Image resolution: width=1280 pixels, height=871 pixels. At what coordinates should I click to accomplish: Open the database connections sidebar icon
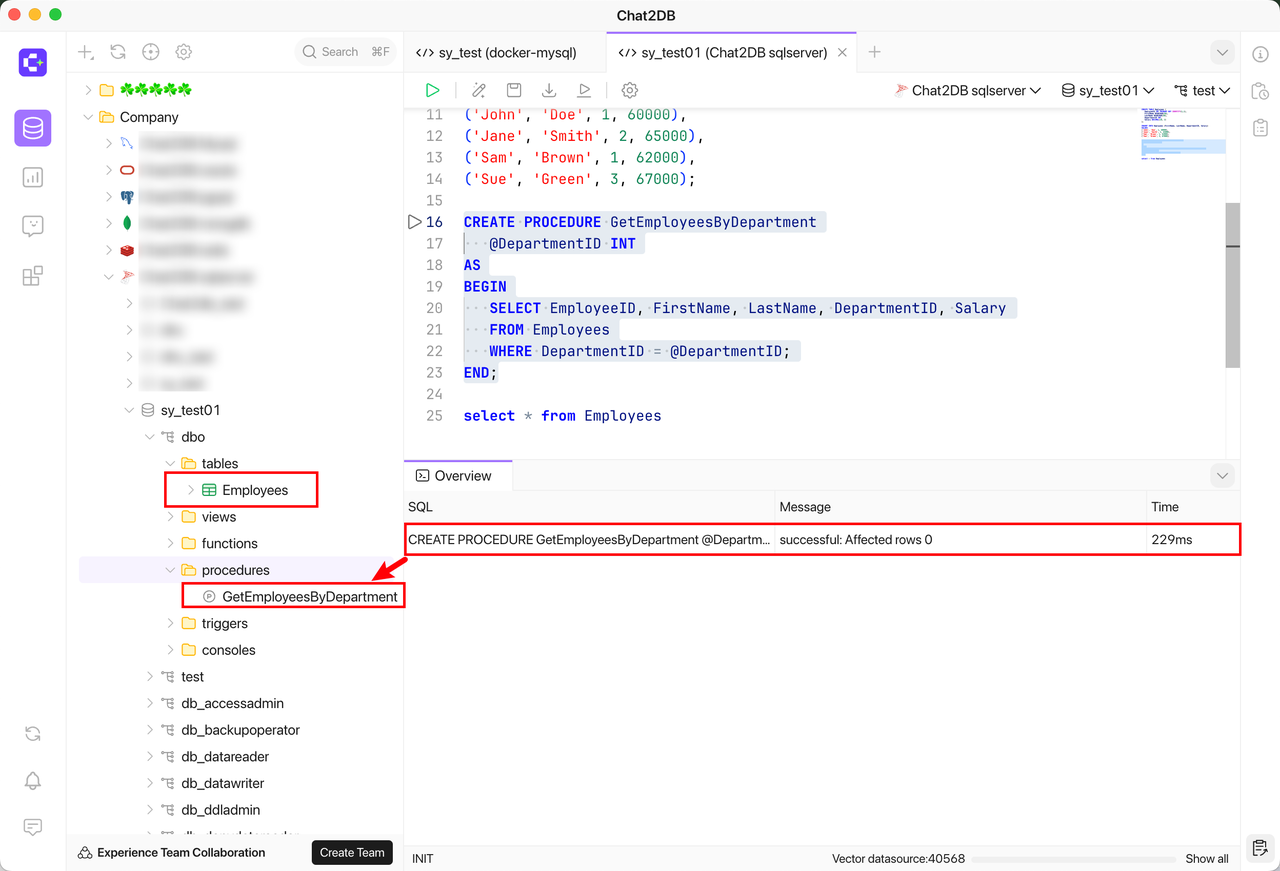(x=33, y=128)
